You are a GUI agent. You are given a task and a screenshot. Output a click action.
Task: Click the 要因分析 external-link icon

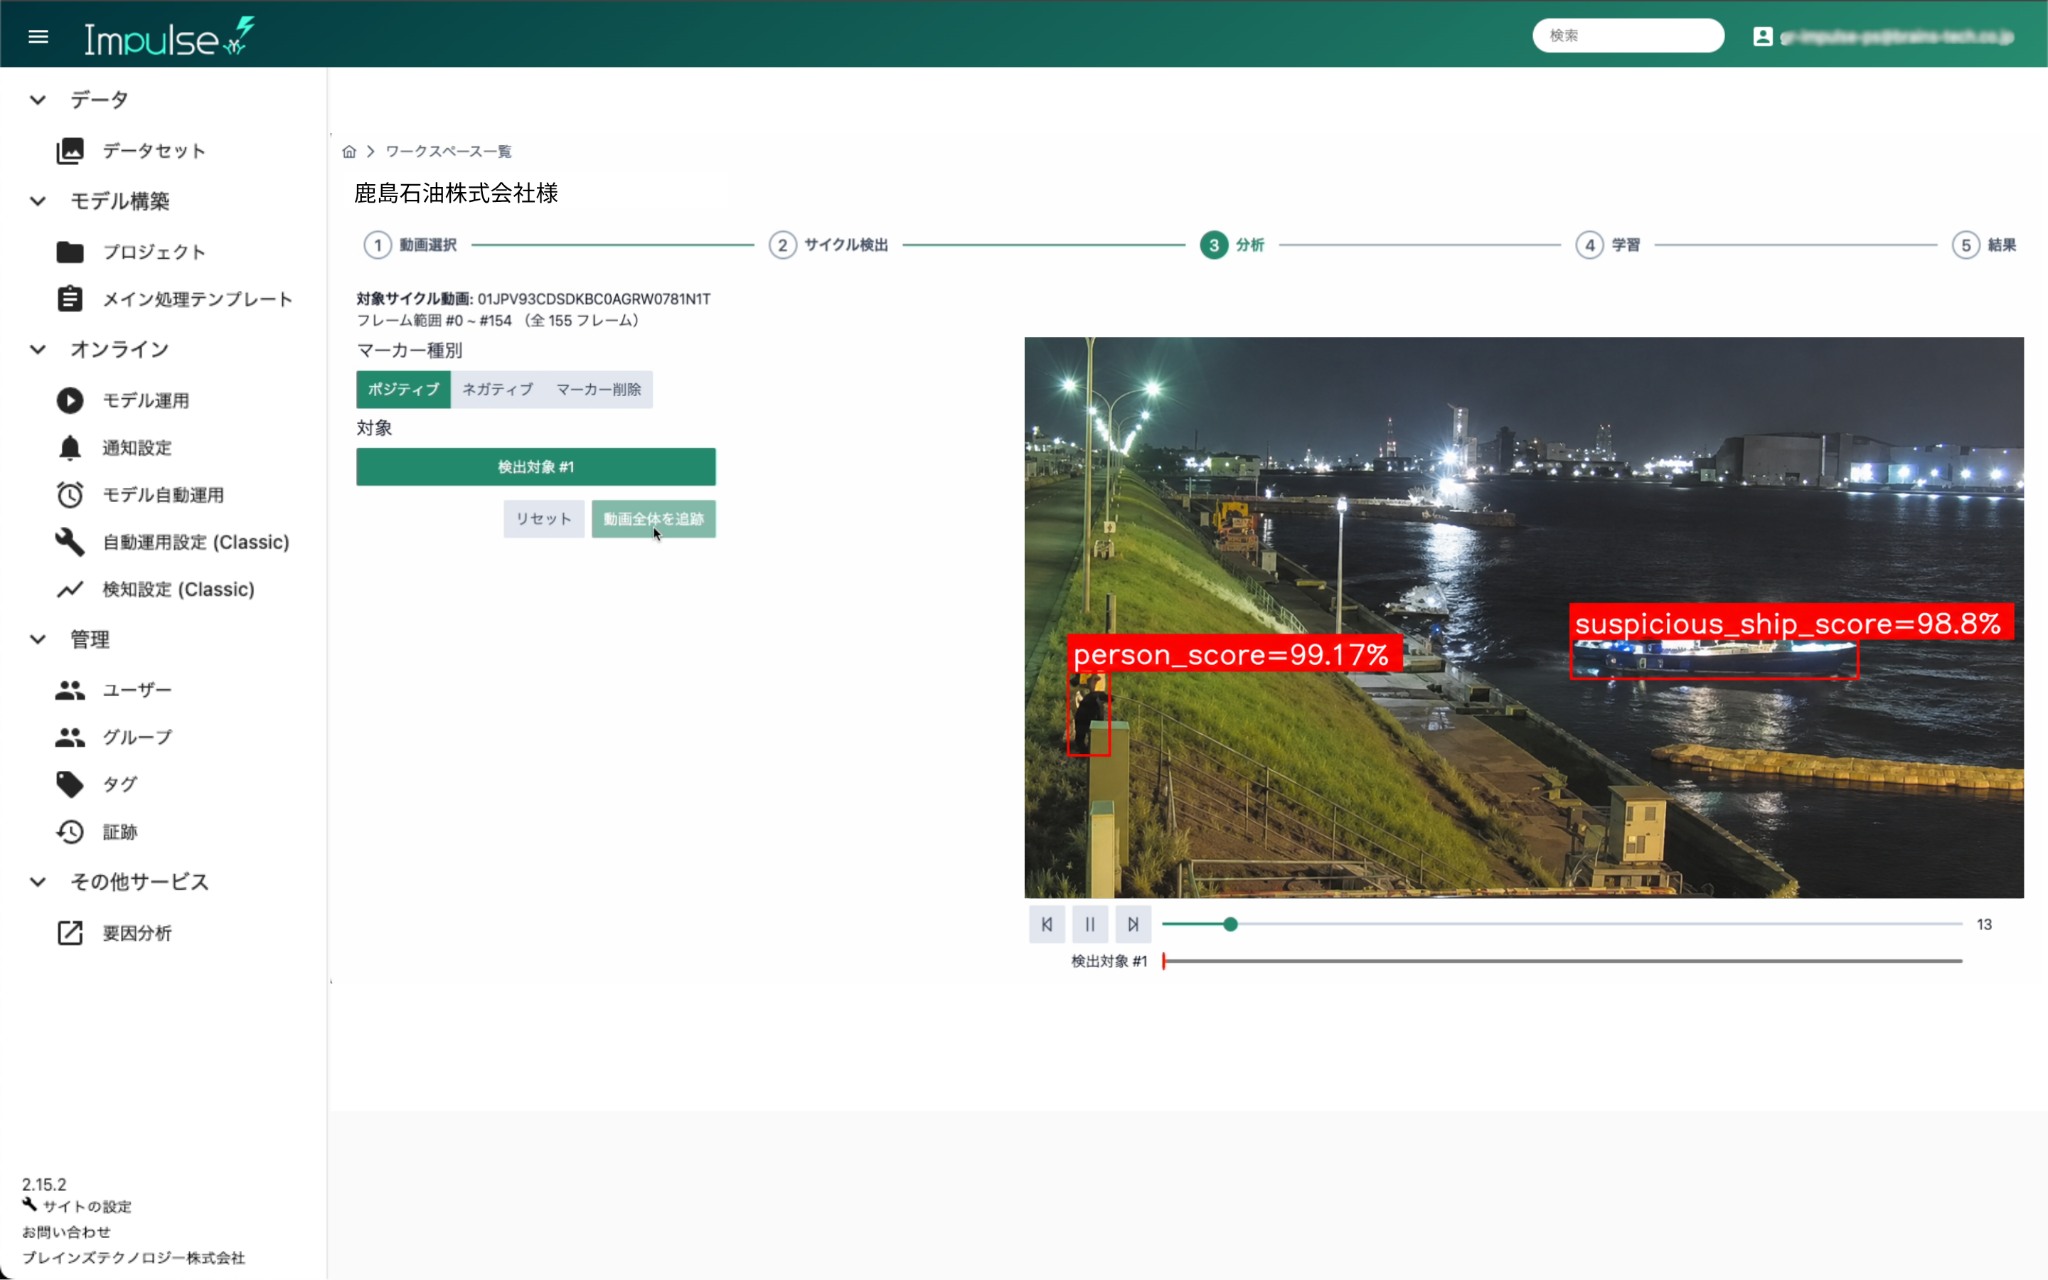70,933
